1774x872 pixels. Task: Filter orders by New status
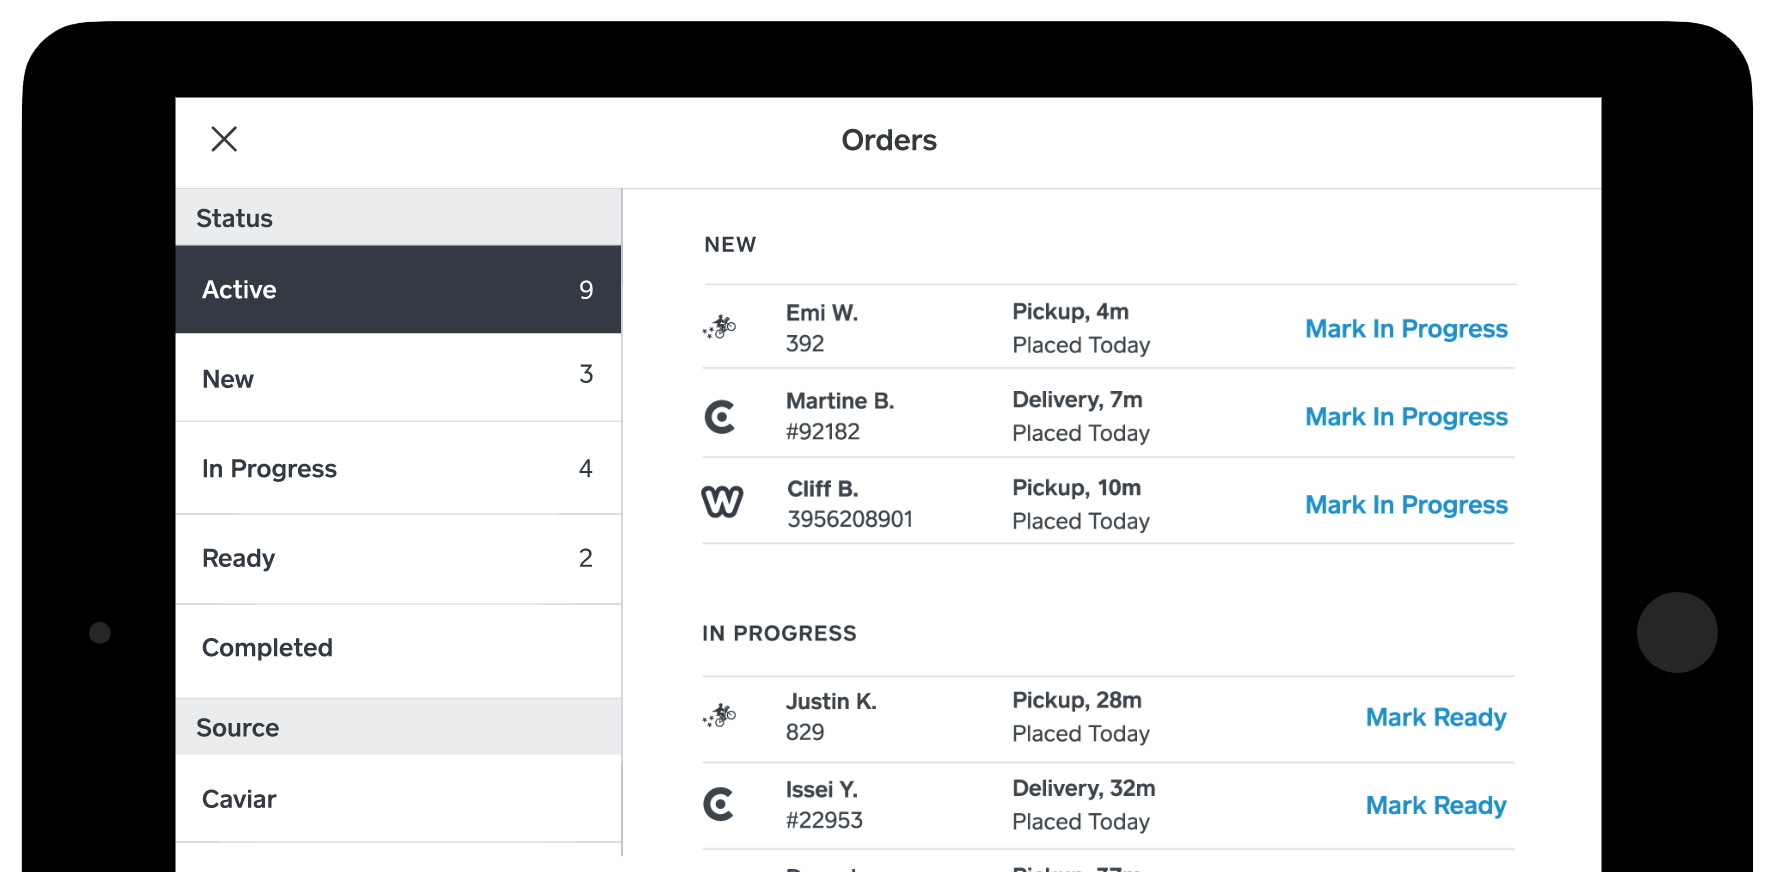pos(398,378)
